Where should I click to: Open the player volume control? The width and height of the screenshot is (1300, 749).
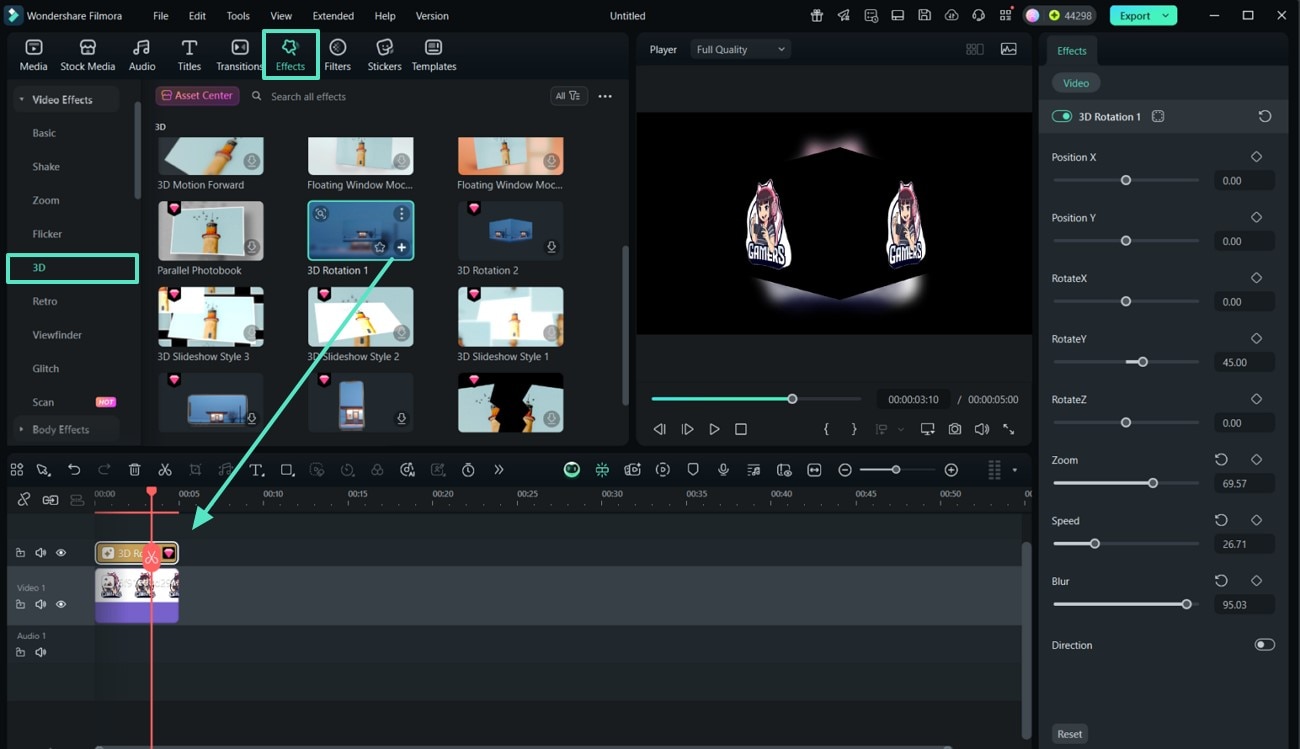point(982,429)
